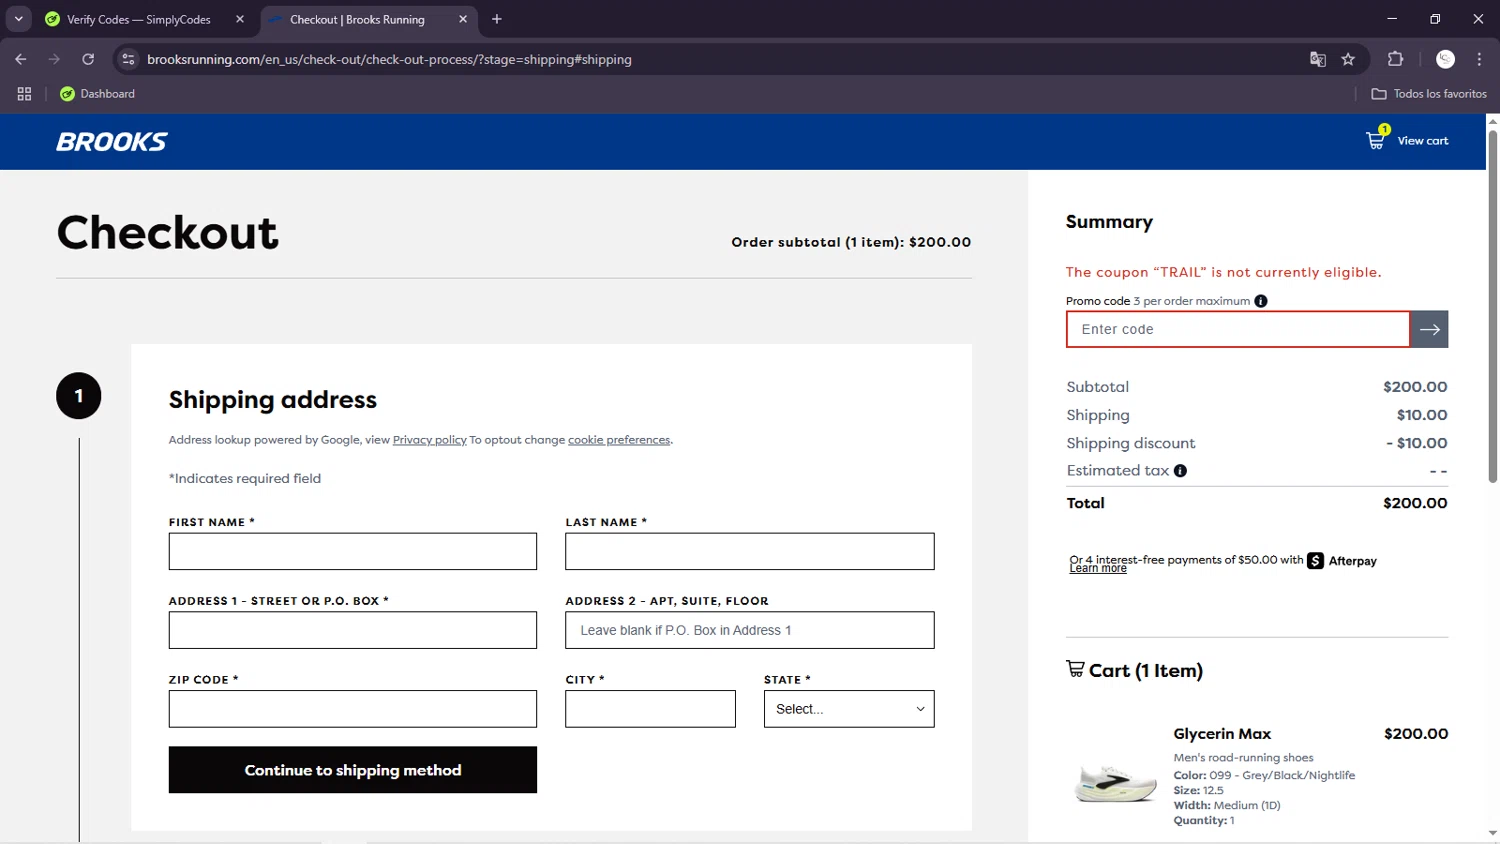Click the browser back arrow
Image resolution: width=1500 pixels, height=844 pixels.
[x=21, y=59]
